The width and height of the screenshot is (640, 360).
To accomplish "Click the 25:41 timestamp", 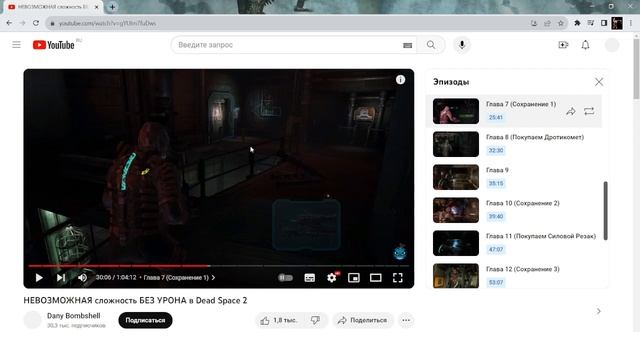I will 496,118.
